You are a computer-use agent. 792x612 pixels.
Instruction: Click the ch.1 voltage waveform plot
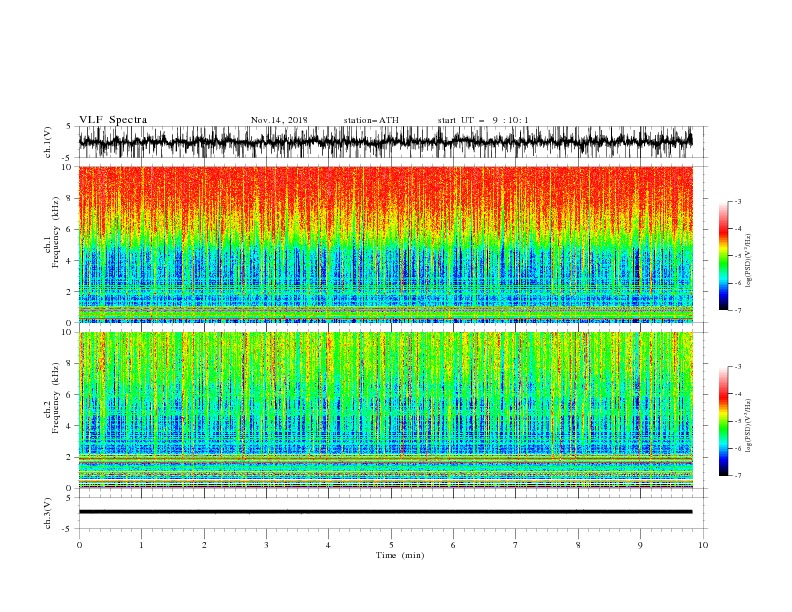[385, 142]
